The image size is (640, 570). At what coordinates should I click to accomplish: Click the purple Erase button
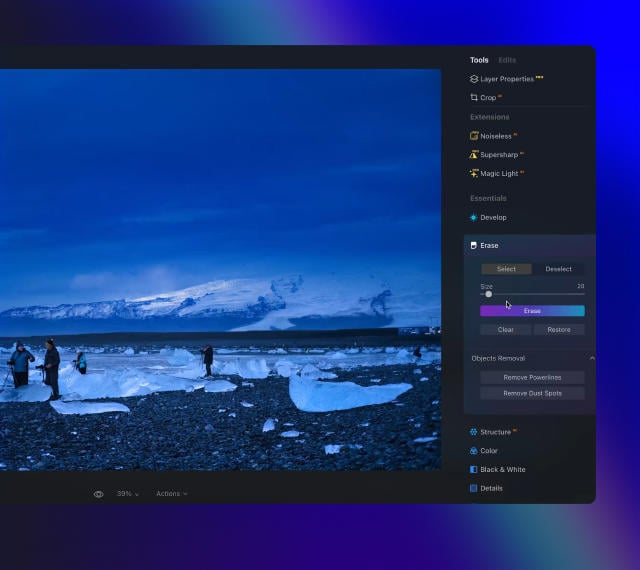[x=532, y=311]
